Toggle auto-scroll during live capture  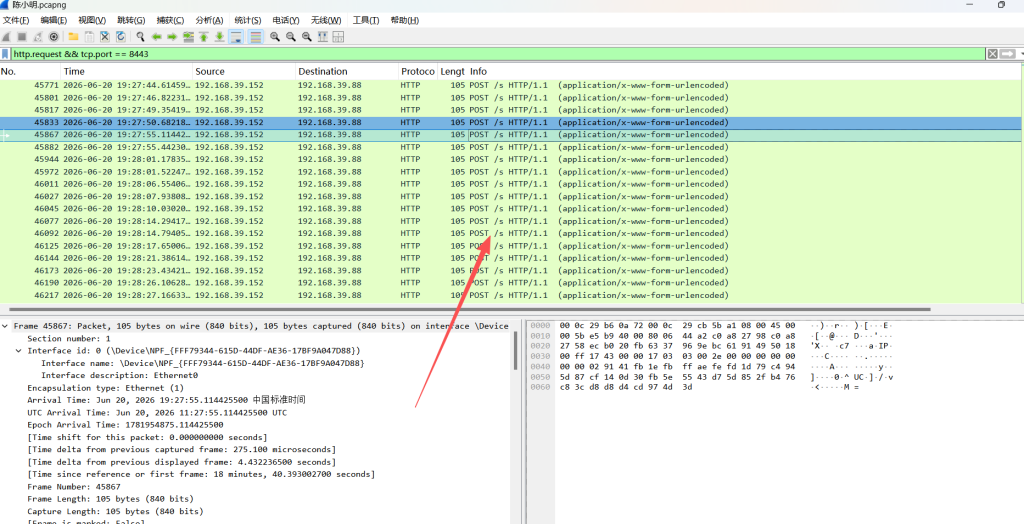click(236, 37)
